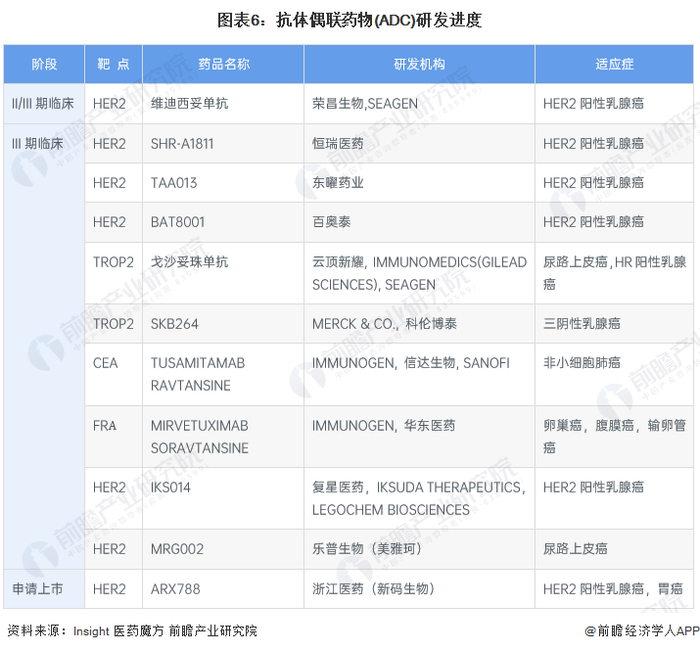Click the 靶点 column header

[x=113, y=64]
